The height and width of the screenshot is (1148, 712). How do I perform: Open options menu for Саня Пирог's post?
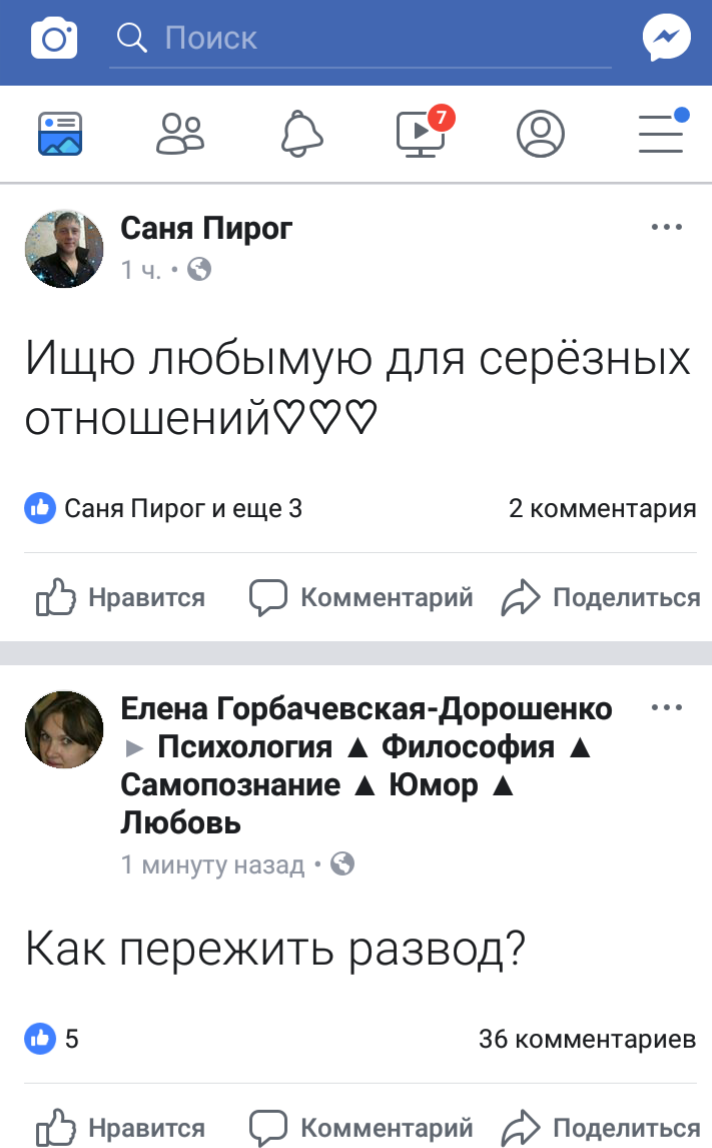[x=666, y=228]
